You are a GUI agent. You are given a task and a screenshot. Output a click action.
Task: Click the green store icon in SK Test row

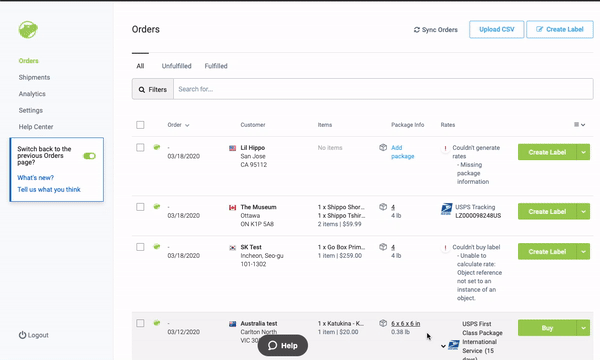point(157,246)
